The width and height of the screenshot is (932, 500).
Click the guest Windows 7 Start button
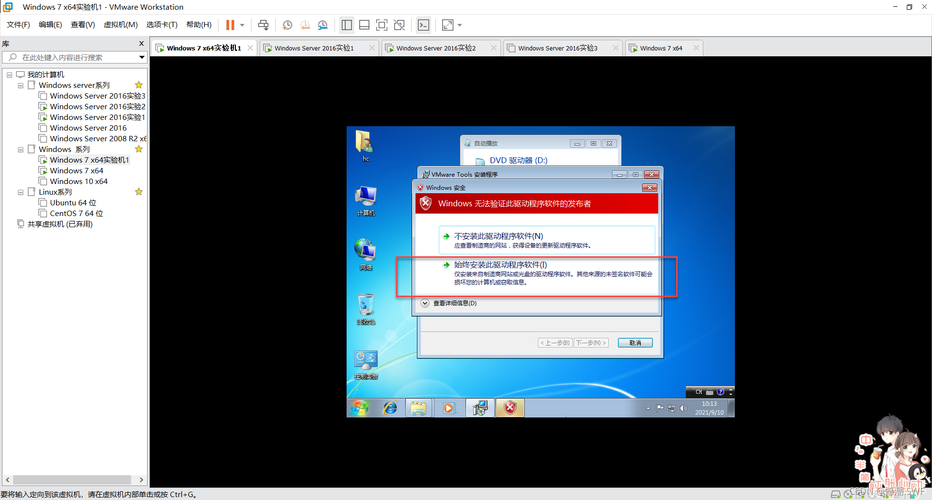pos(359,408)
